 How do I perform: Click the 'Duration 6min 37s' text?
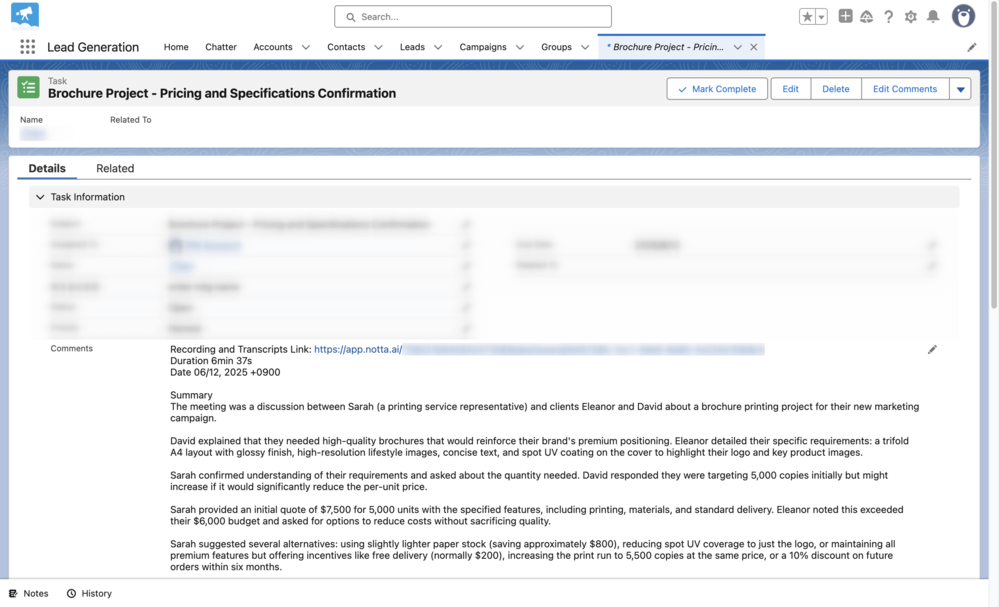point(211,361)
